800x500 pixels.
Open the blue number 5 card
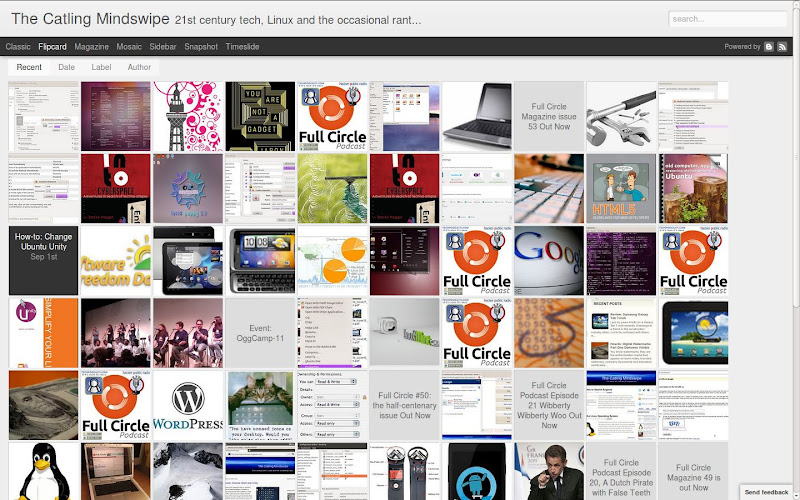(x=549, y=333)
